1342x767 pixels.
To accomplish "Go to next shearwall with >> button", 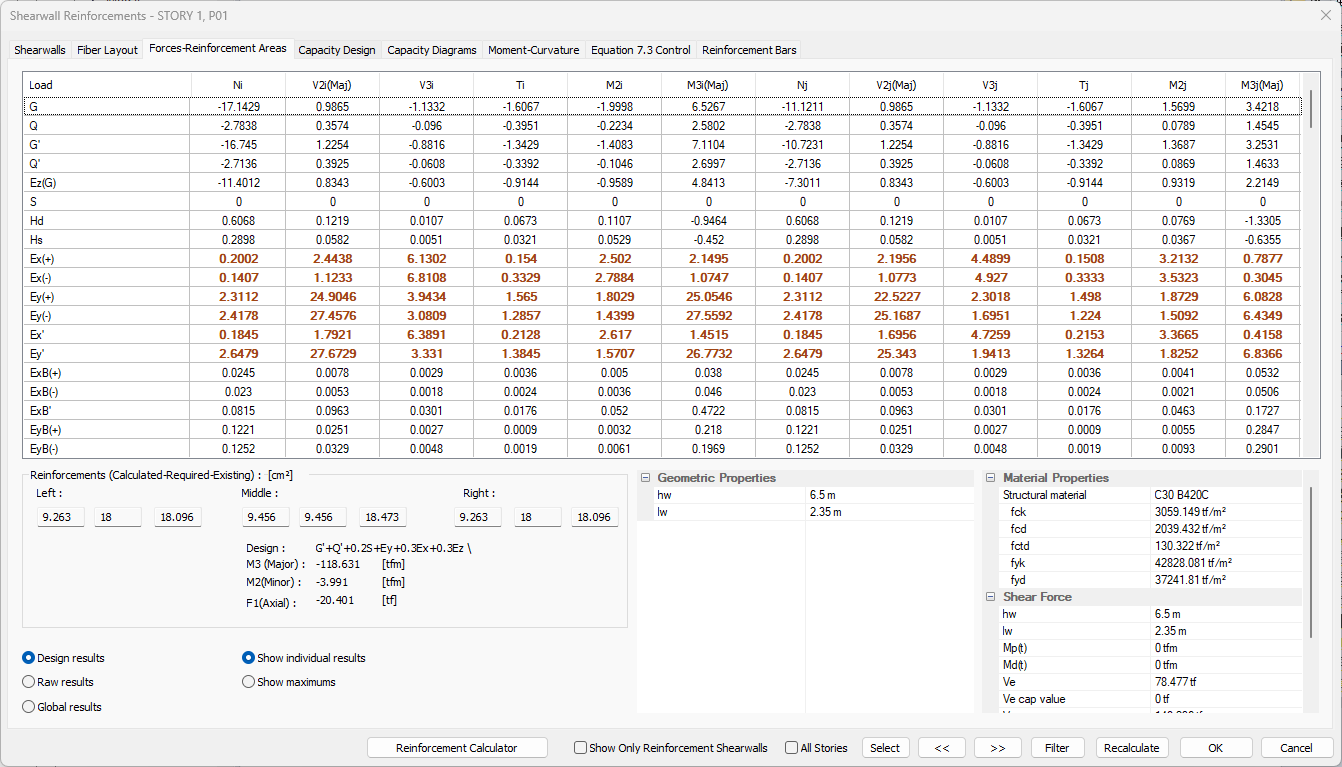I will pos(997,748).
